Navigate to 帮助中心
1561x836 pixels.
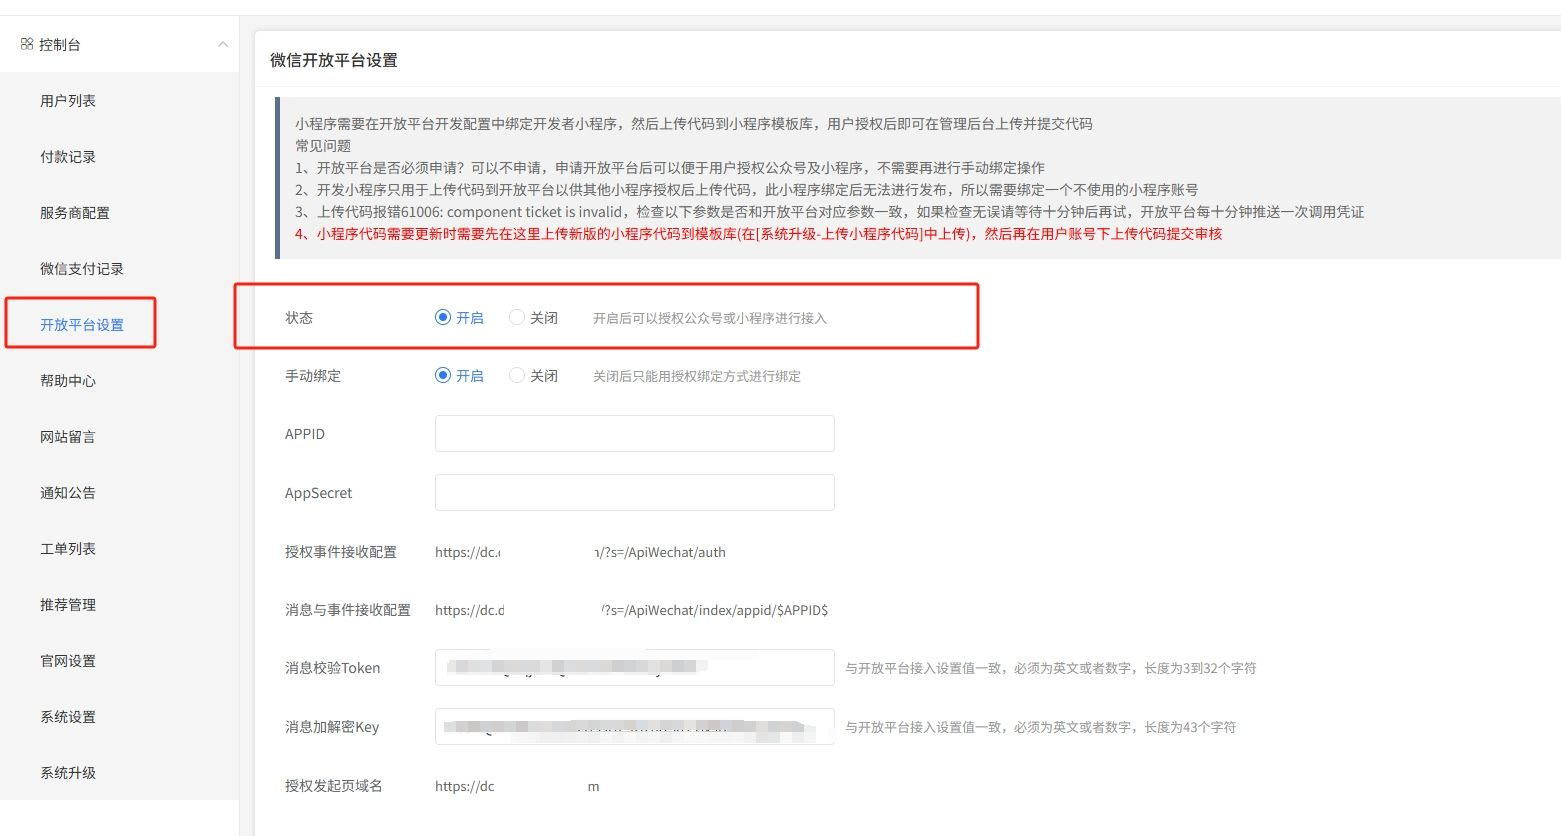(68, 381)
